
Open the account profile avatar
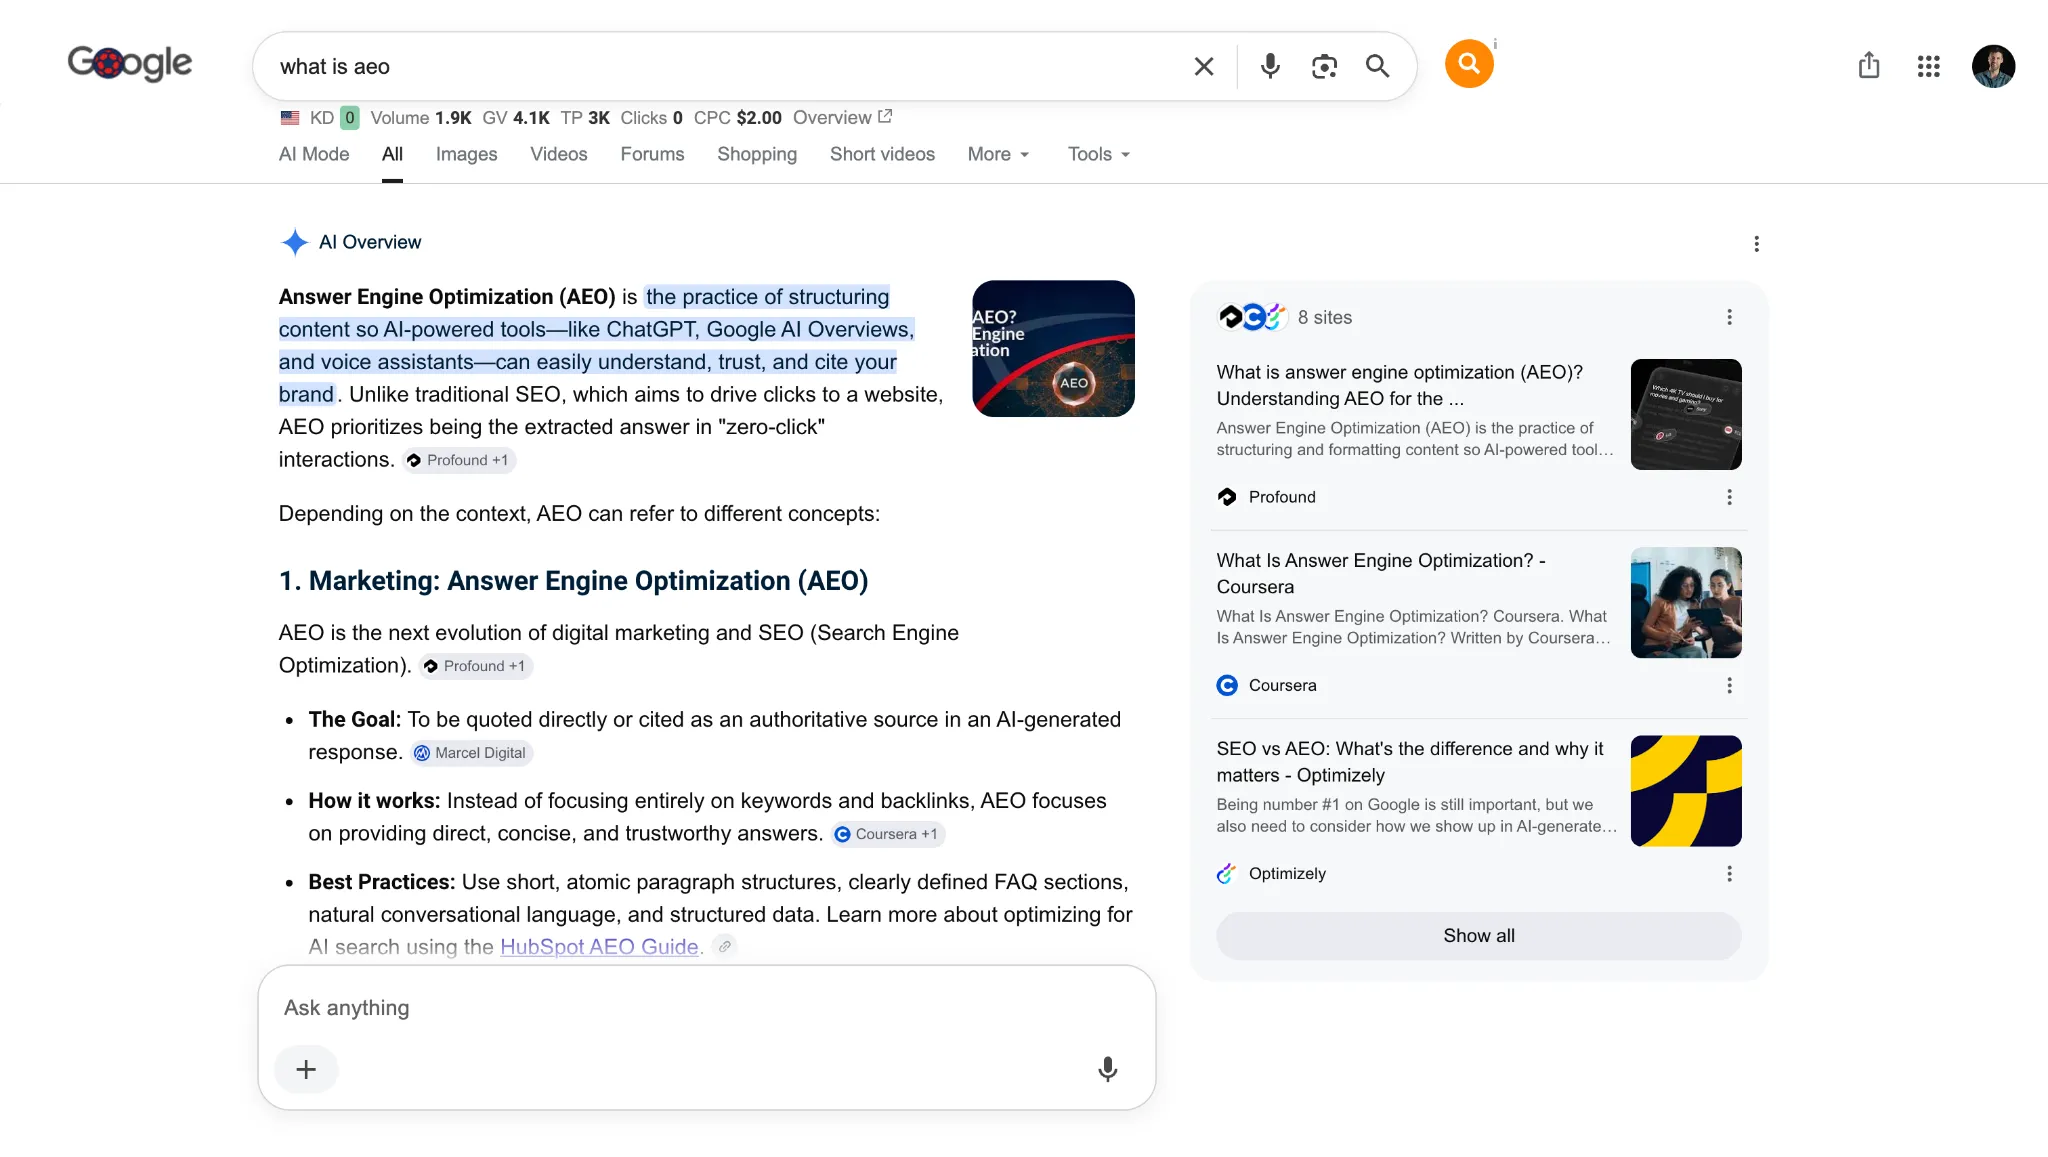pyautogui.click(x=1993, y=66)
